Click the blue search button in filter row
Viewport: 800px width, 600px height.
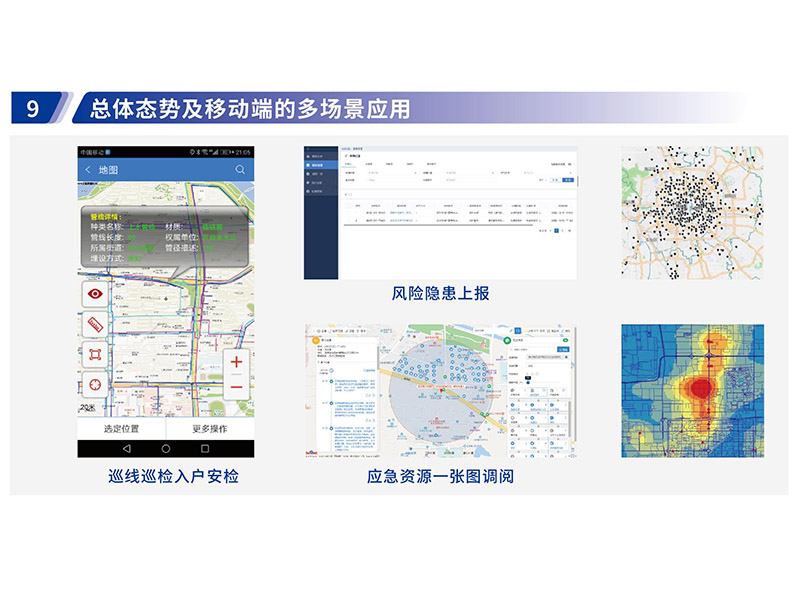[x=567, y=180]
